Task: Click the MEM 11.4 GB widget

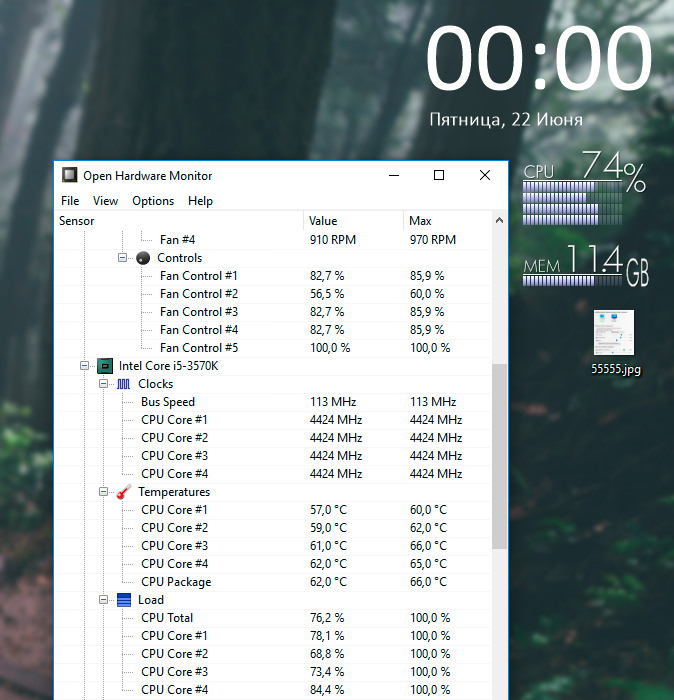Action: coord(586,266)
